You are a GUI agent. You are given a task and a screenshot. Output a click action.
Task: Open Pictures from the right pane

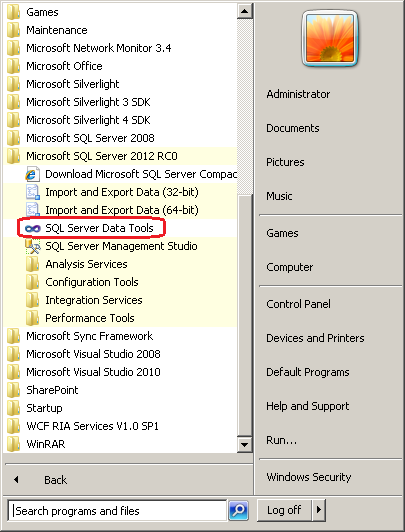285,162
